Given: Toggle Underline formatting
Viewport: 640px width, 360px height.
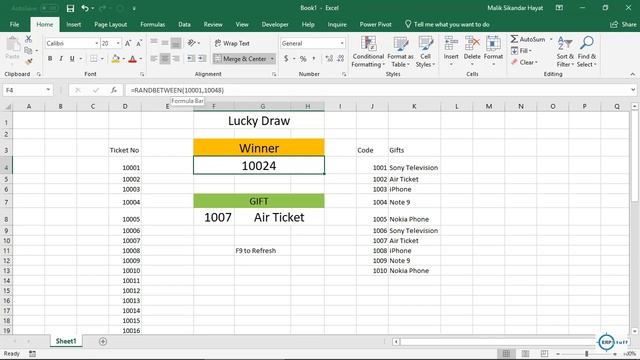Looking at the screenshot, I should (x=72, y=59).
